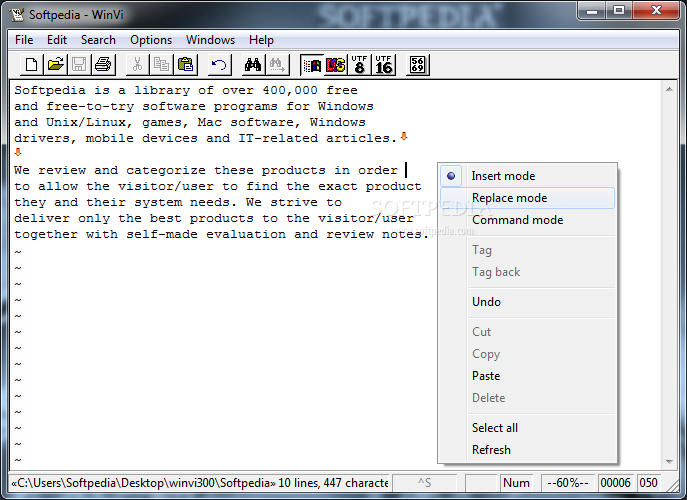Switch to Command mode in context menu

point(528,220)
